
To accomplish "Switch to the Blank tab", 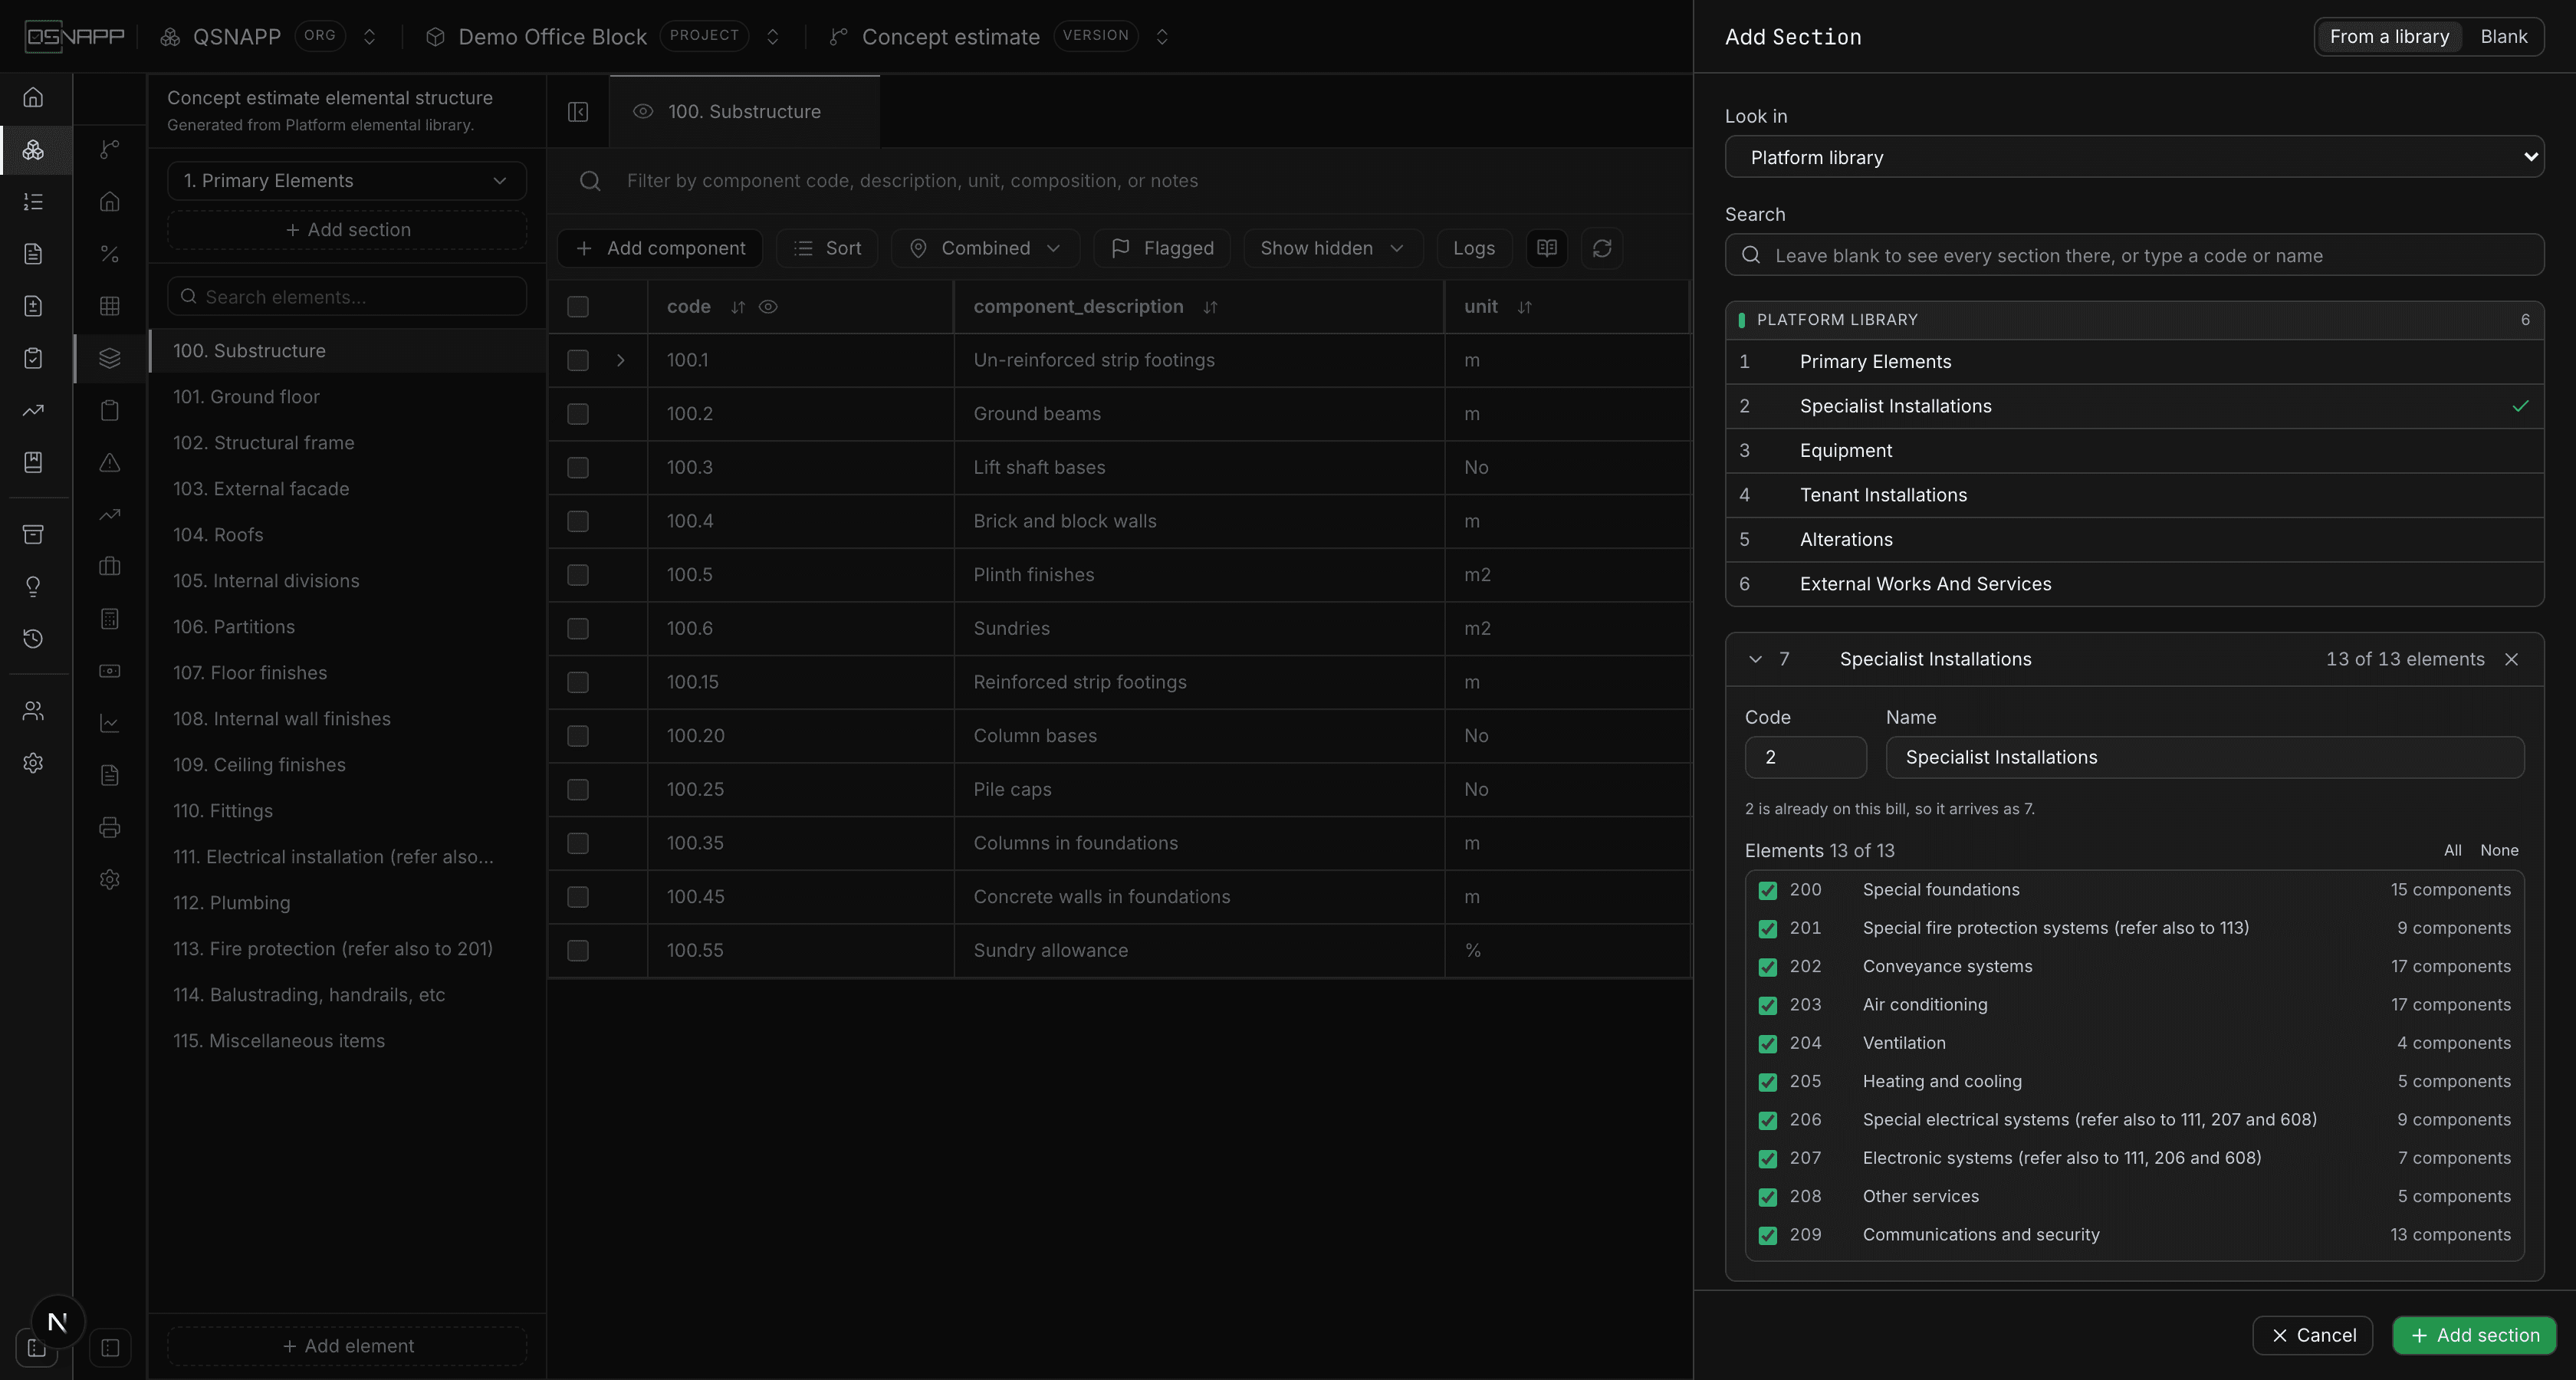I will 2503,37.
